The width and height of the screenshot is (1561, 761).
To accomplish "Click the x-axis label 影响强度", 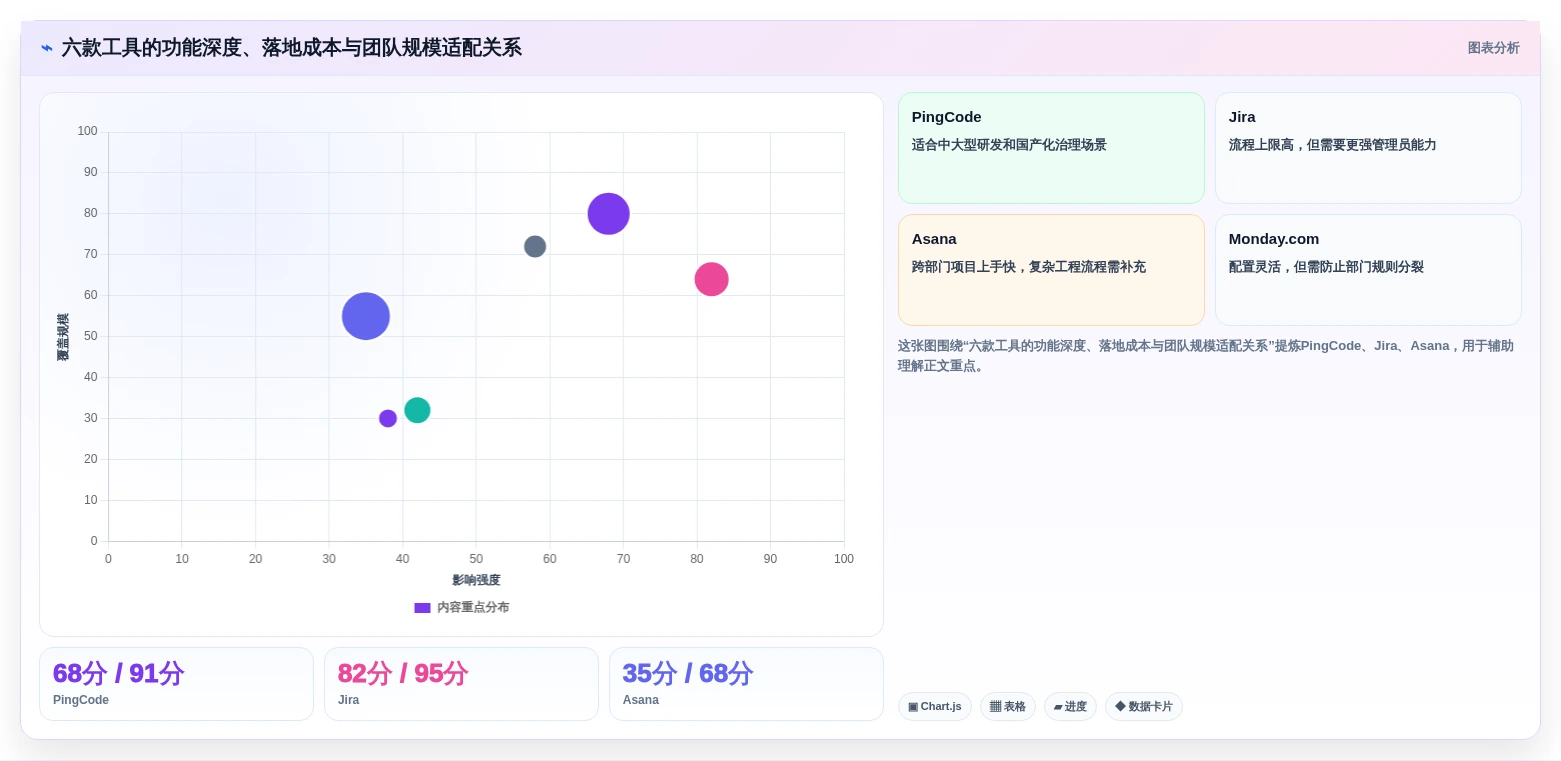I will tap(476, 581).
